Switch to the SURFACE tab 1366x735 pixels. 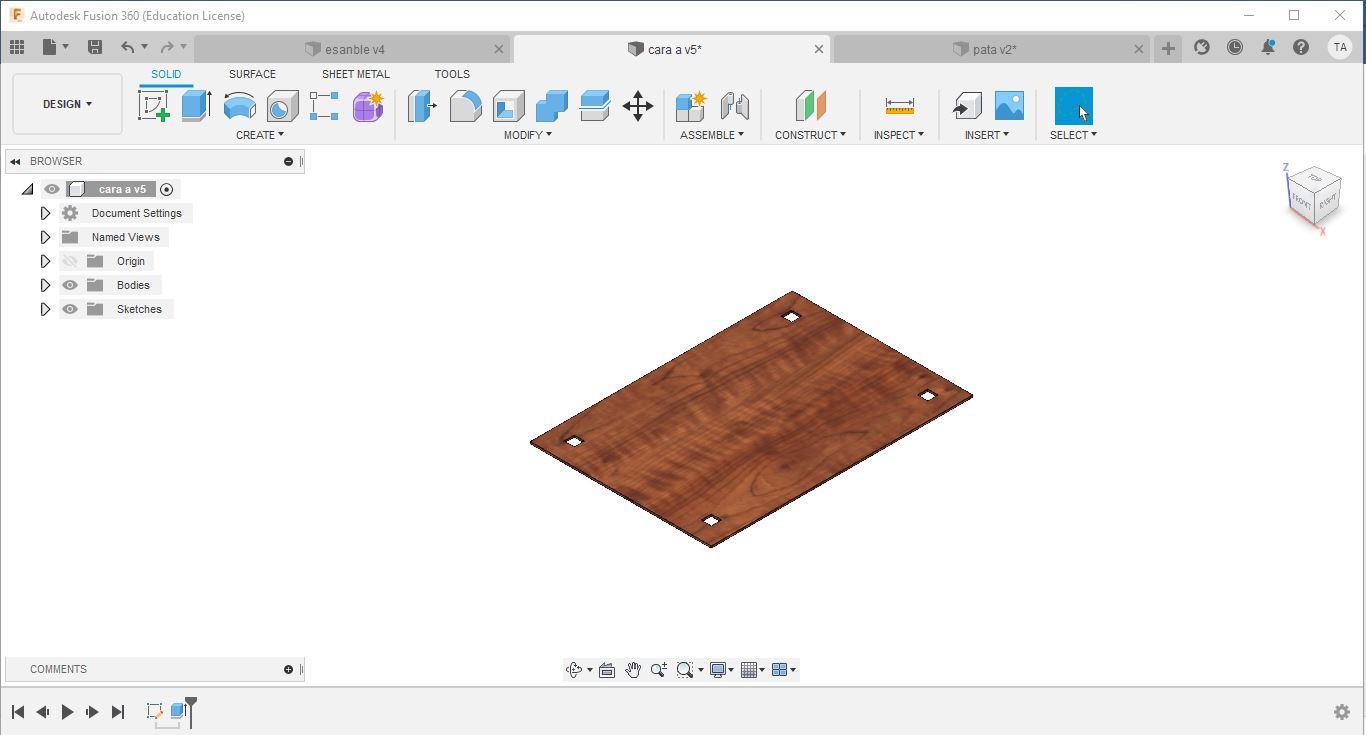pyautogui.click(x=252, y=74)
